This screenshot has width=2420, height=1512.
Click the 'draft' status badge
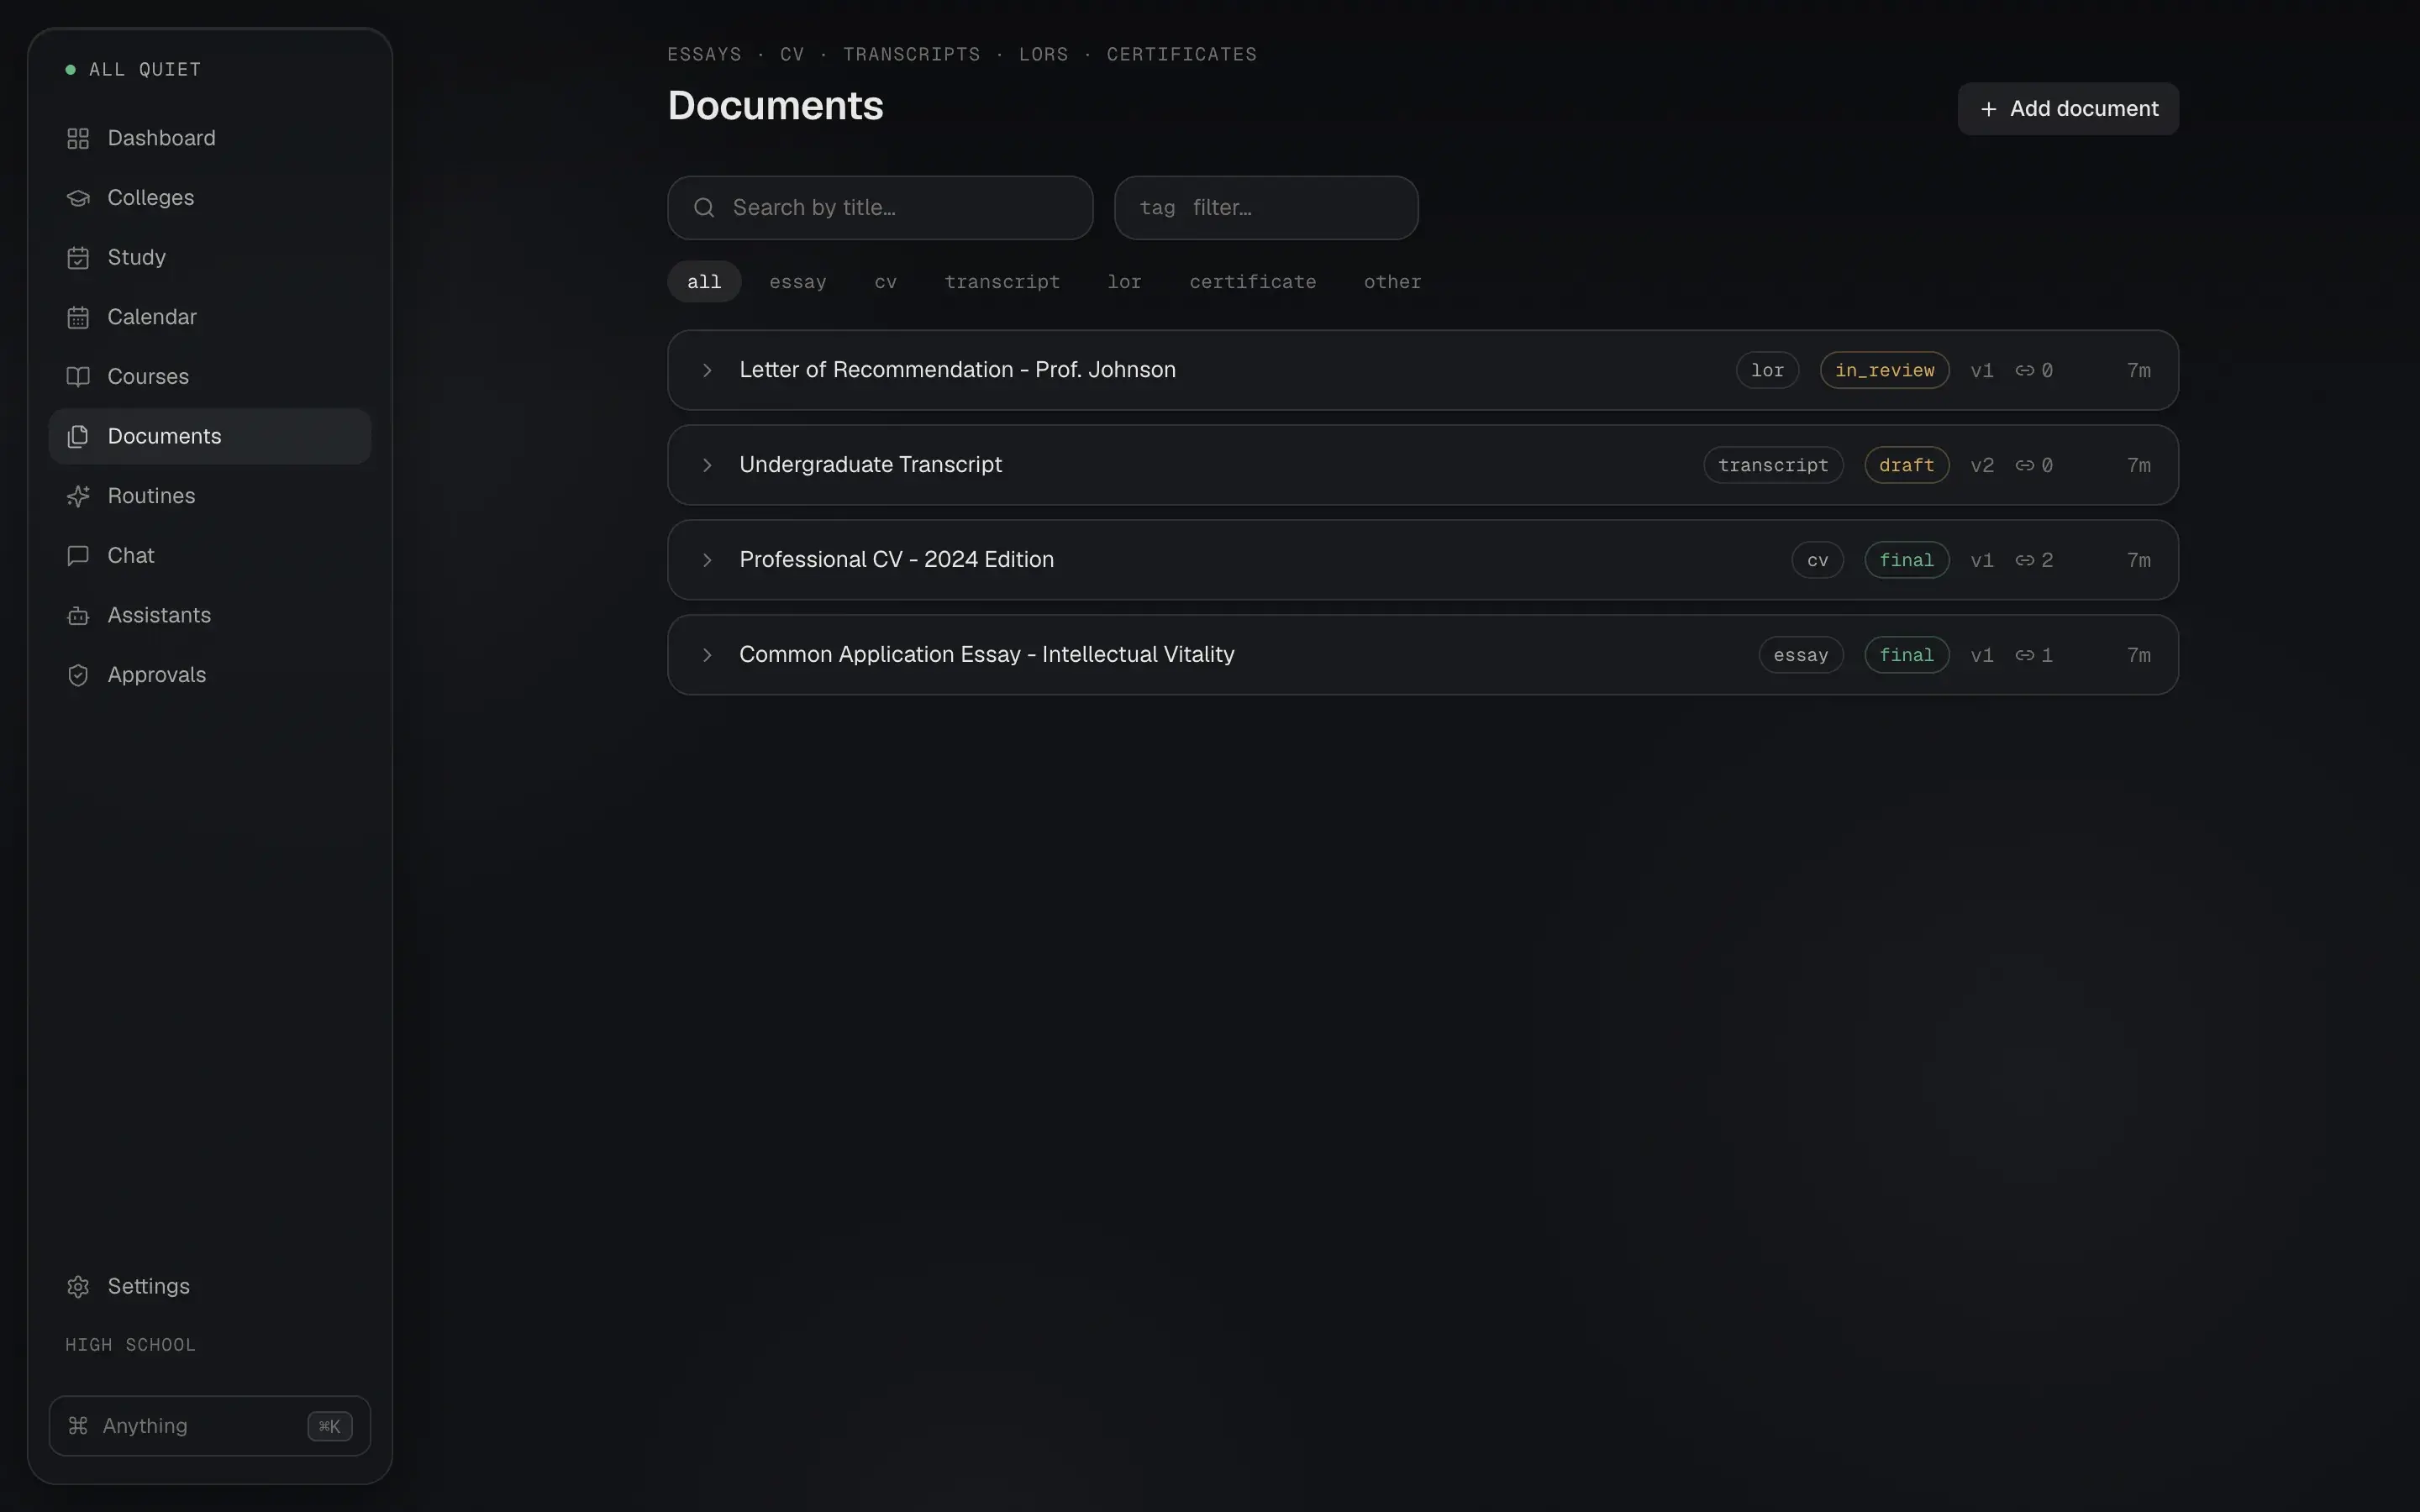[x=1906, y=465]
